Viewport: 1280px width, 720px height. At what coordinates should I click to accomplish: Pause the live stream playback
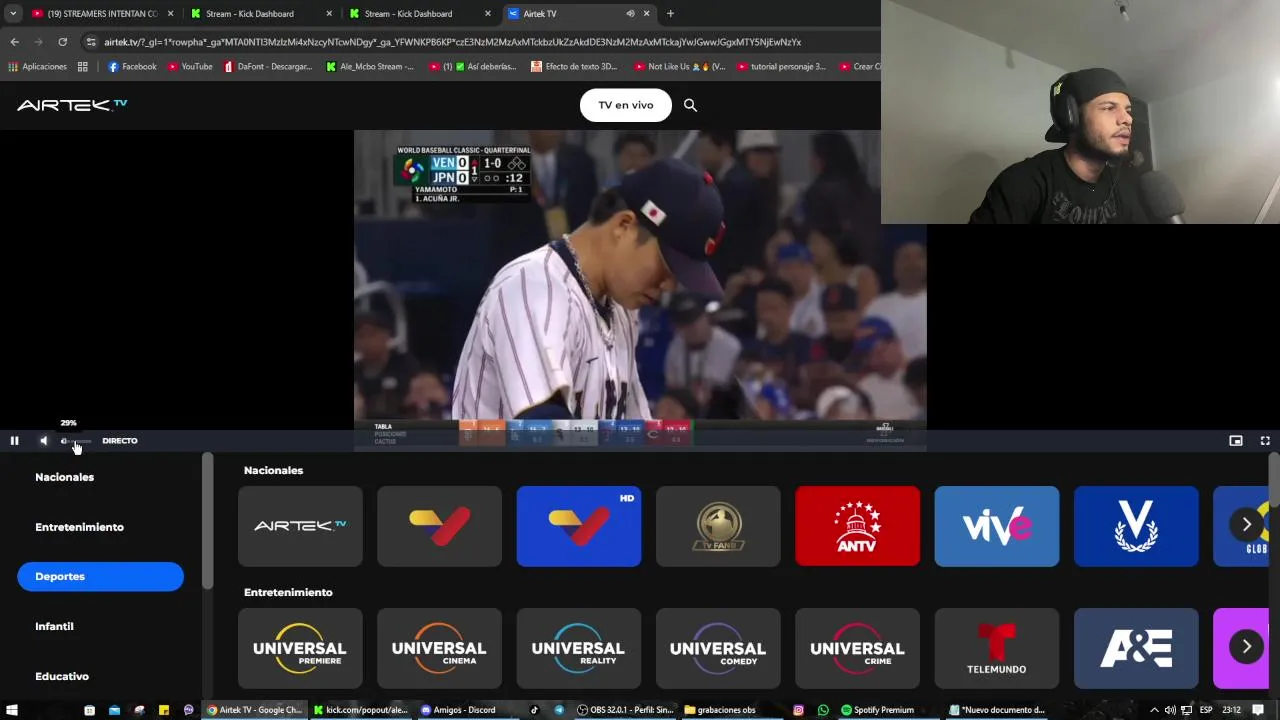point(14,441)
